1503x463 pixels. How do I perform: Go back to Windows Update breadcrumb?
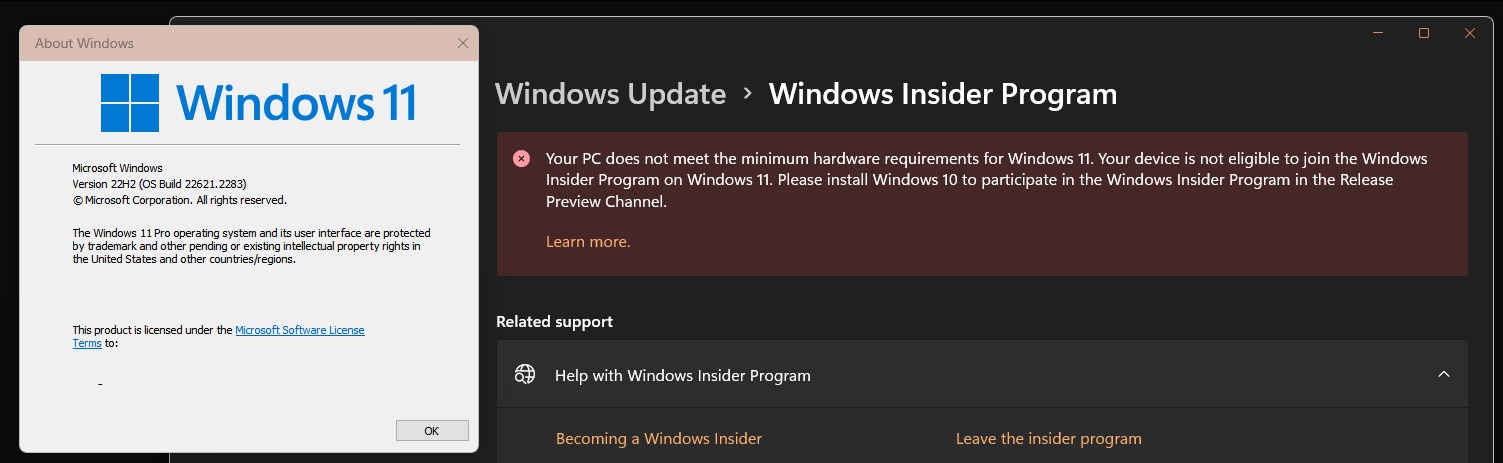point(610,94)
